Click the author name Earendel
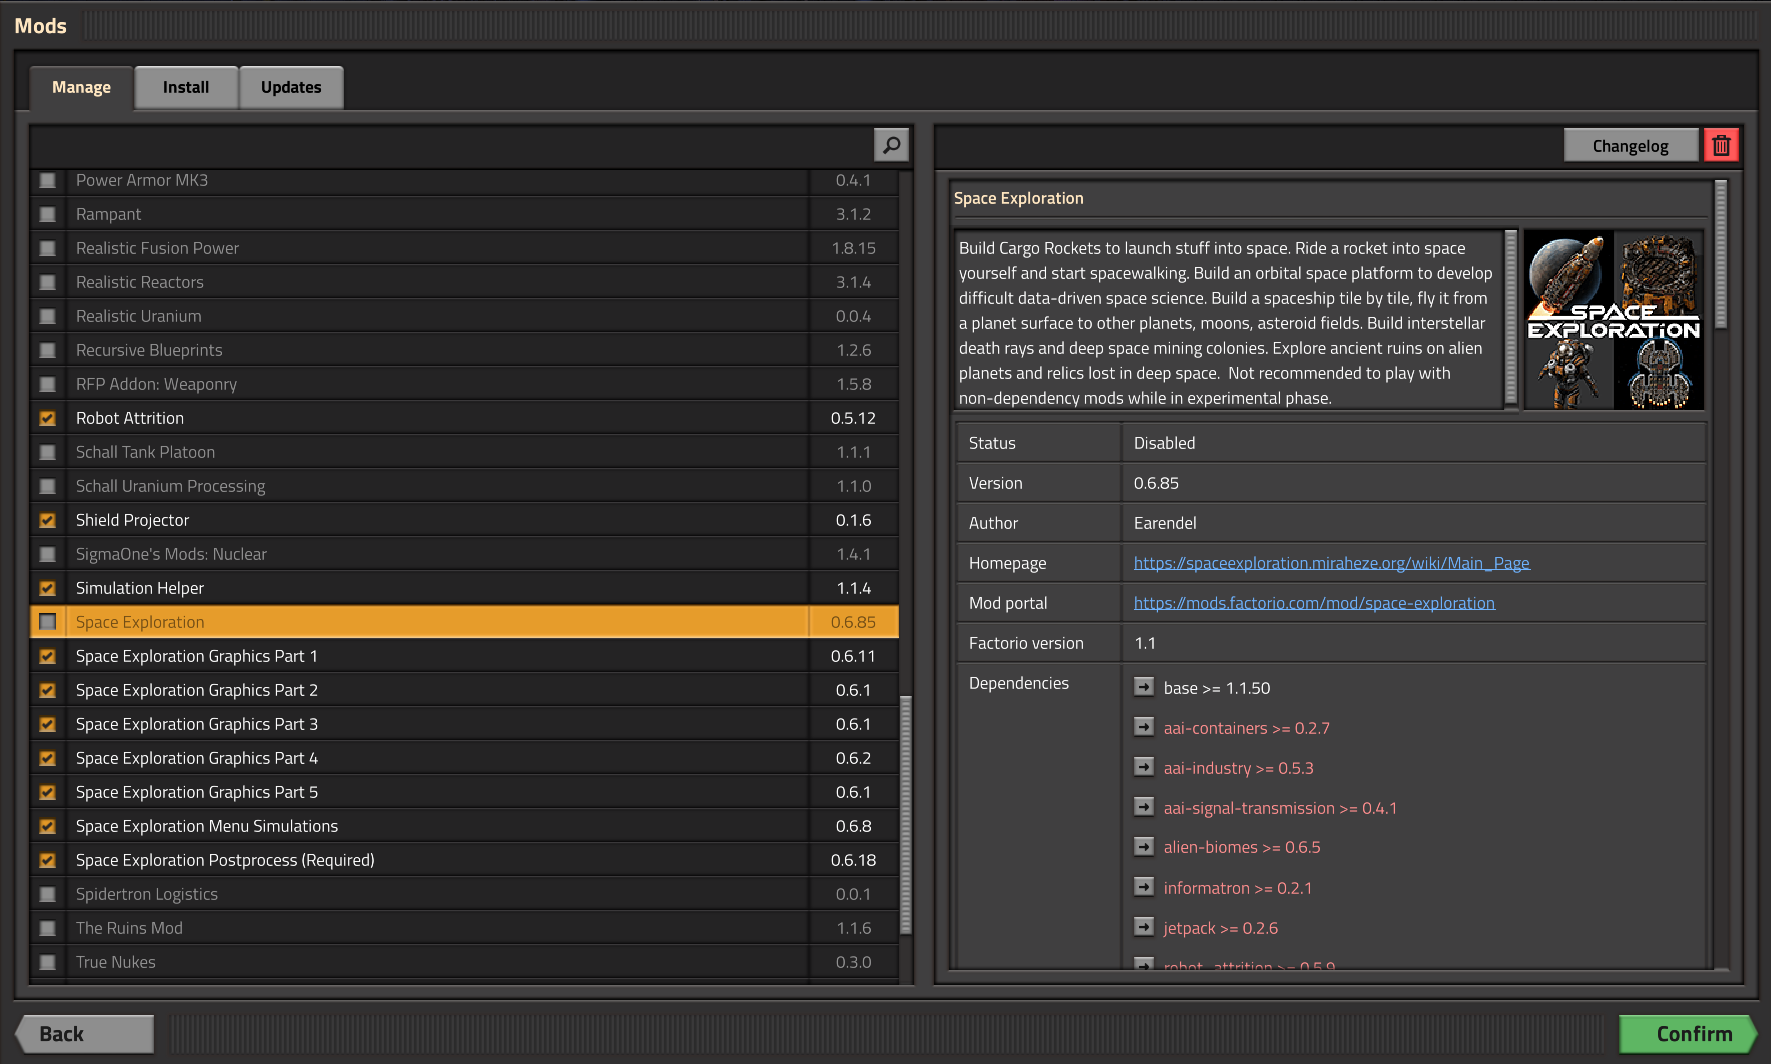1771x1064 pixels. point(1165,523)
